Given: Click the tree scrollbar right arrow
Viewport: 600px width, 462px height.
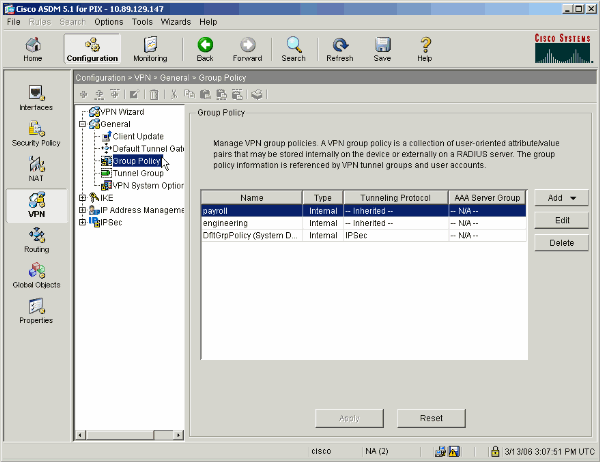Looking at the screenshot, I should (178, 435).
